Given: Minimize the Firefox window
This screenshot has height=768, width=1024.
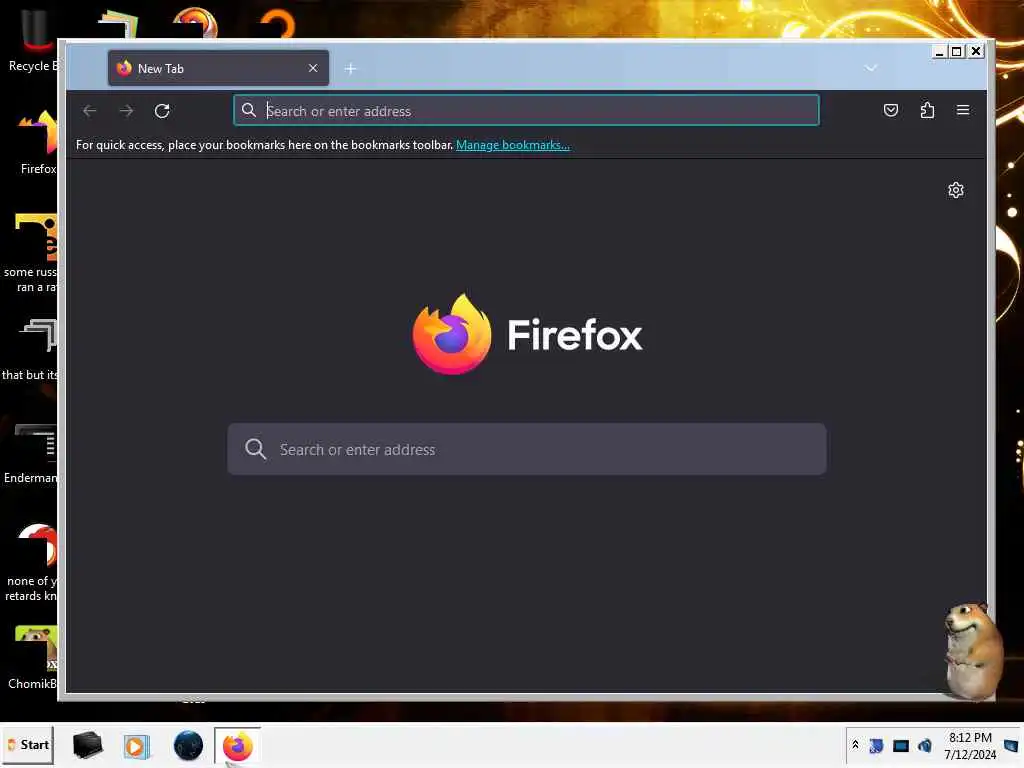Looking at the screenshot, I should 939,52.
